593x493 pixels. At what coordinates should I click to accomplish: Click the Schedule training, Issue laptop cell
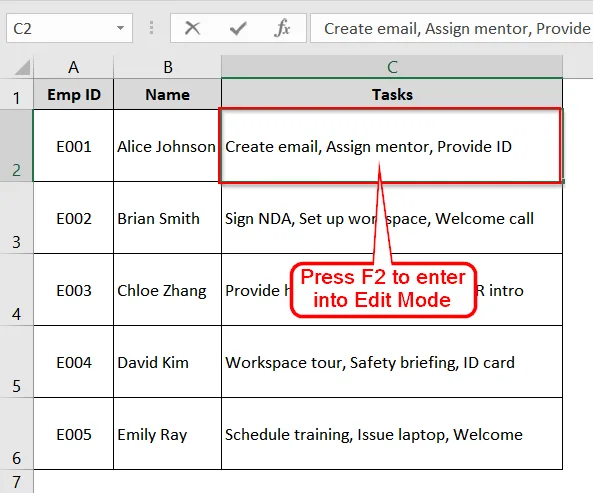pos(392,434)
